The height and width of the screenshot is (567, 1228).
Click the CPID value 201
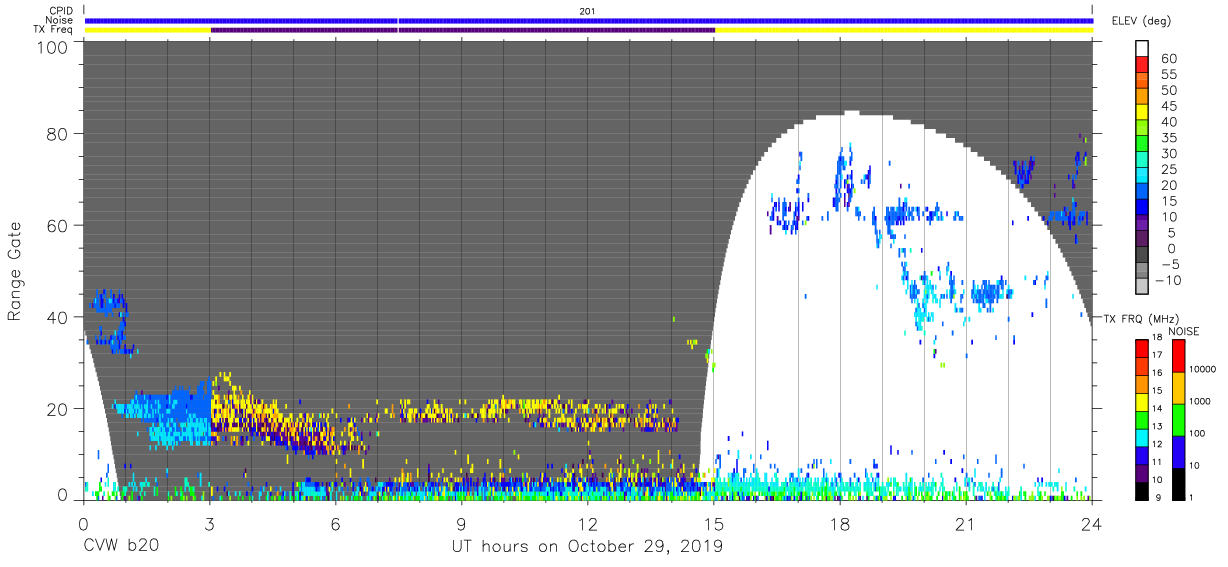(587, 10)
